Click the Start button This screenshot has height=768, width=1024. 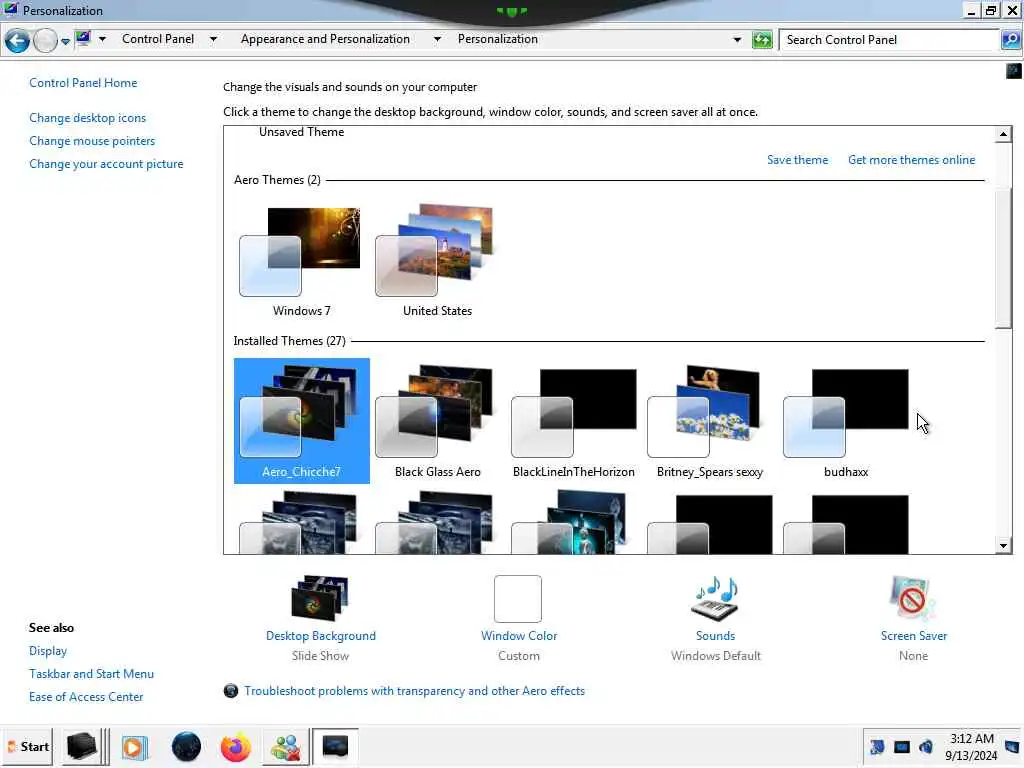tap(28, 746)
